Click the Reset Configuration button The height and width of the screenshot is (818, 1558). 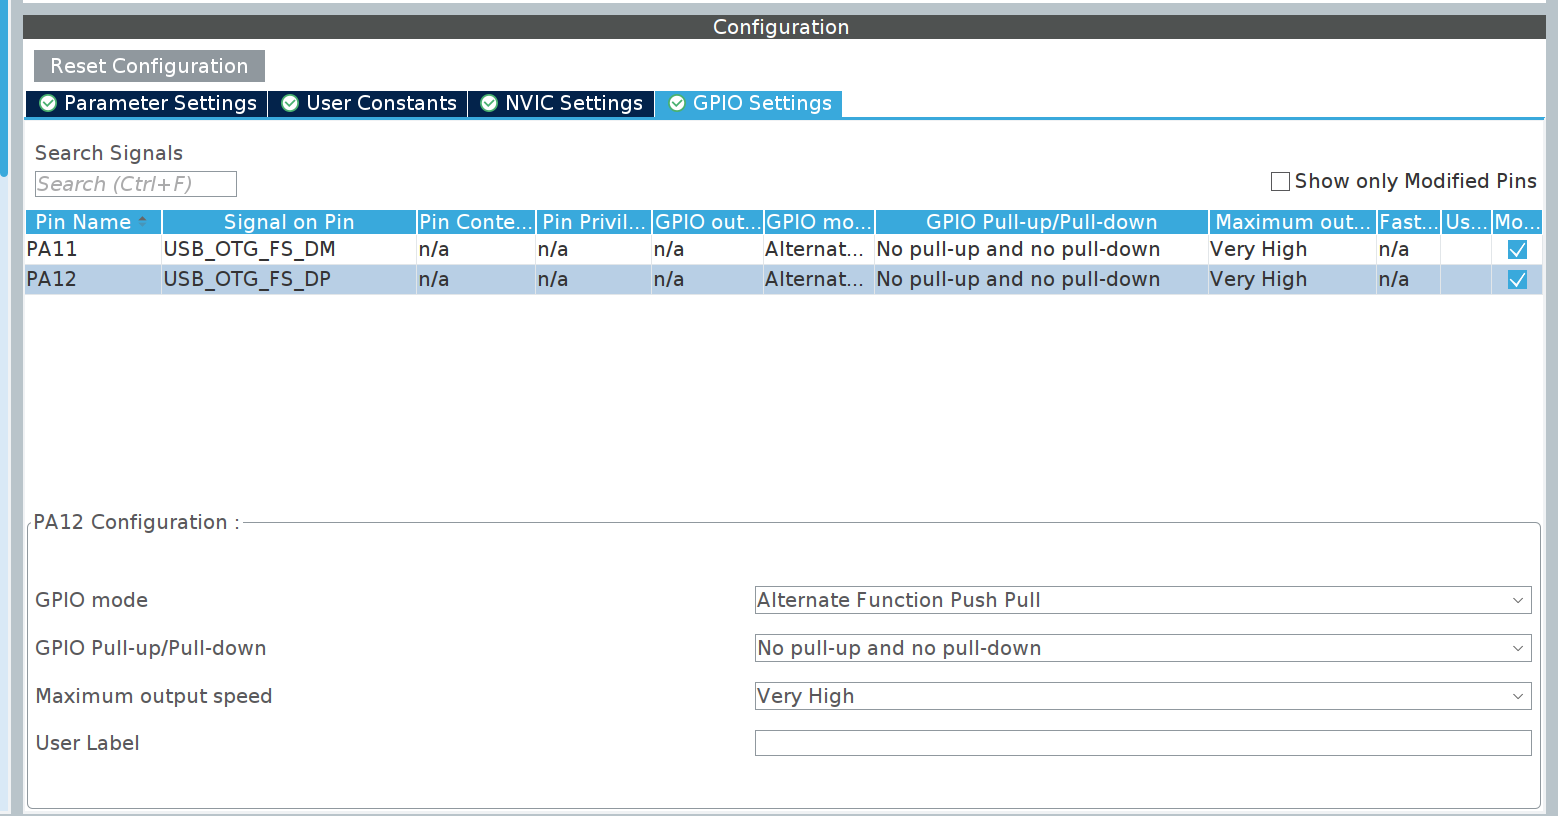[148, 65]
